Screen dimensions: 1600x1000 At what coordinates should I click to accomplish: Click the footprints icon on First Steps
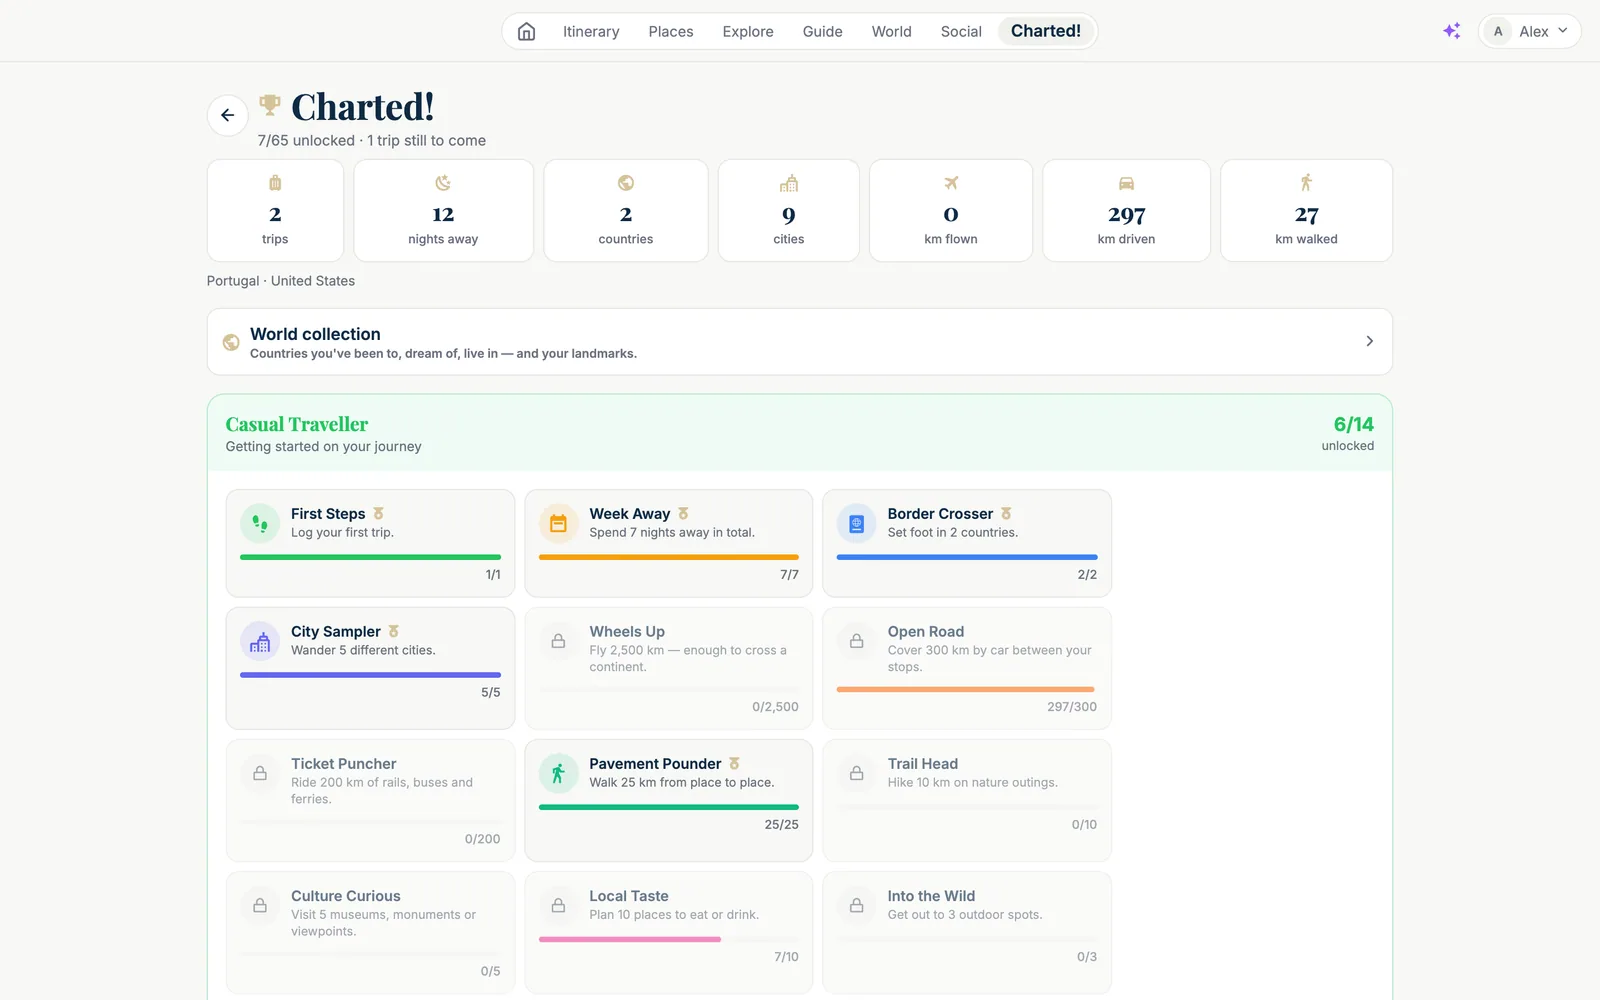[x=260, y=523]
